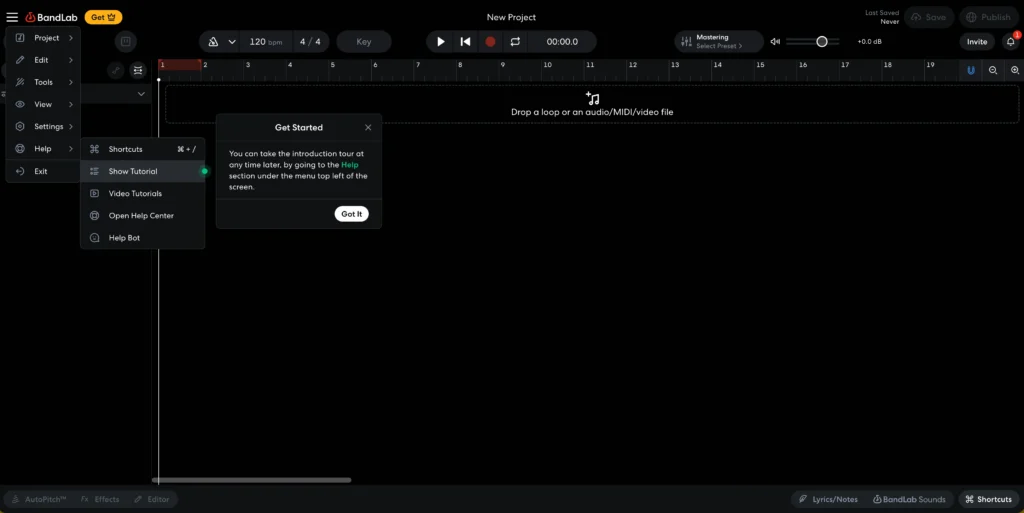Open the Editor panel
This screenshot has height=513, width=1024.
(152, 499)
